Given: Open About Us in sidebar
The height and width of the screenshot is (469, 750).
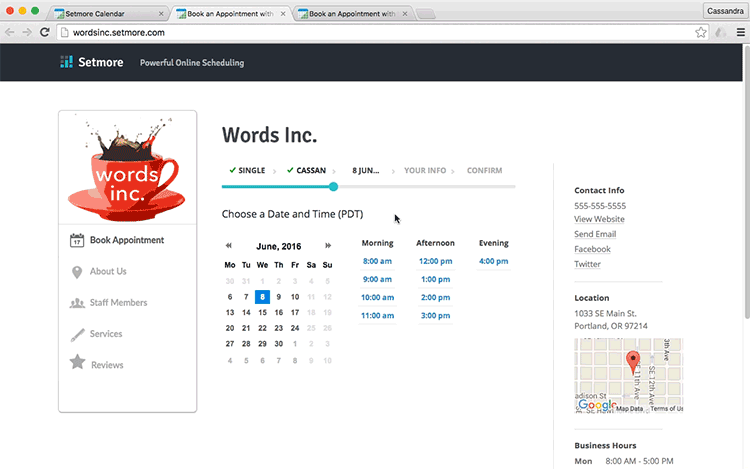Looking at the screenshot, I should point(108,272).
